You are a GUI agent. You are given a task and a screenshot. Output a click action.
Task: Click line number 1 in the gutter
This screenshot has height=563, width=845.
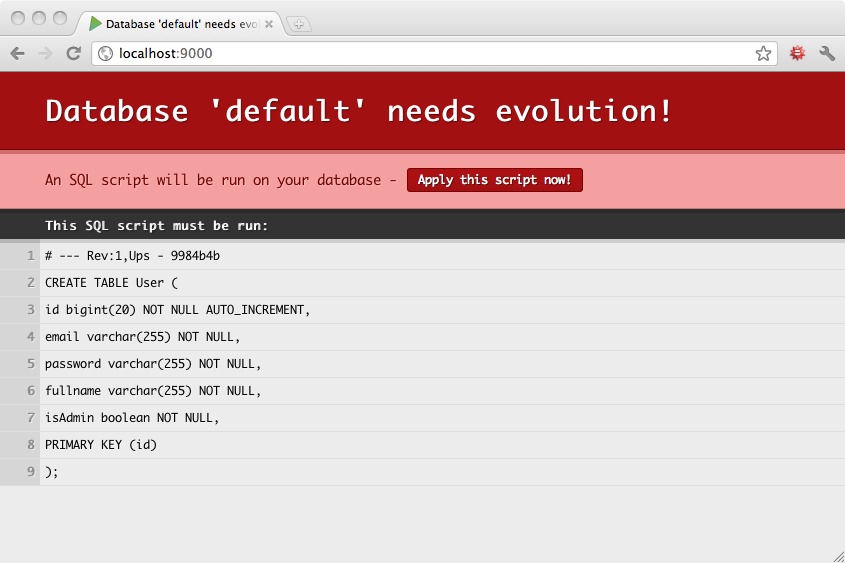pyautogui.click(x=31, y=256)
